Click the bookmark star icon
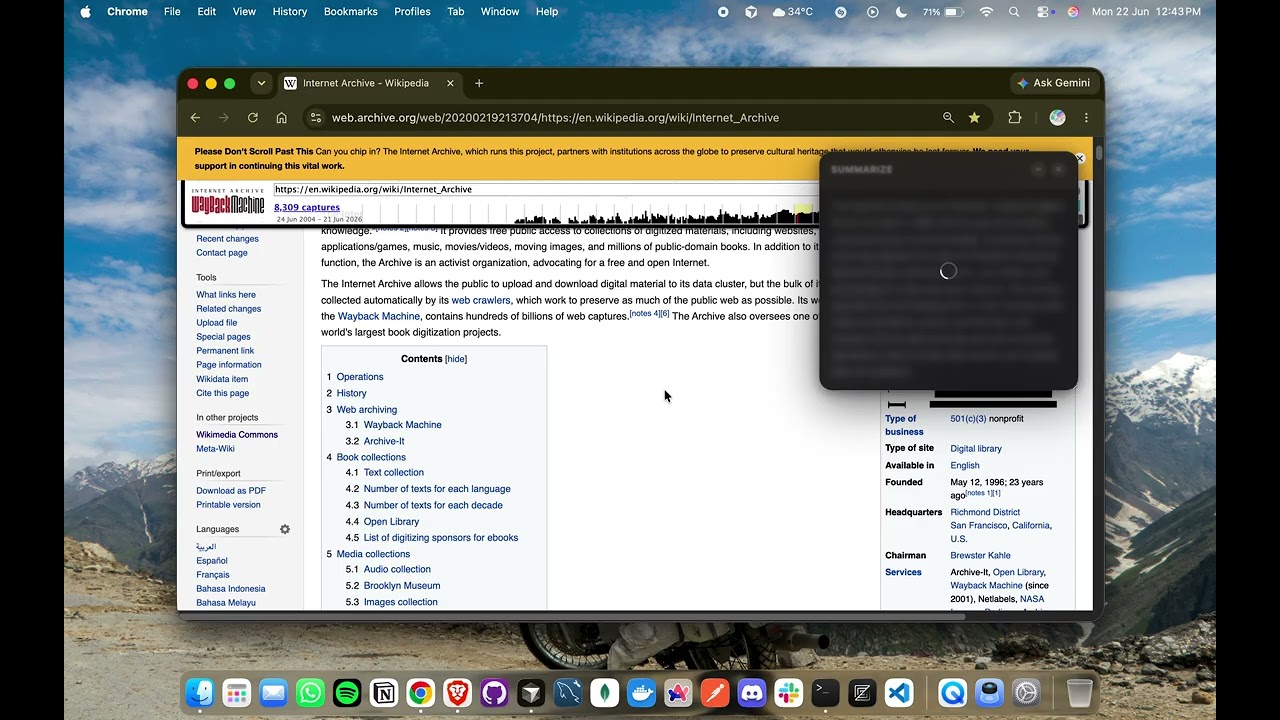Screen dimensions: 1280x720 coord(974,118)
